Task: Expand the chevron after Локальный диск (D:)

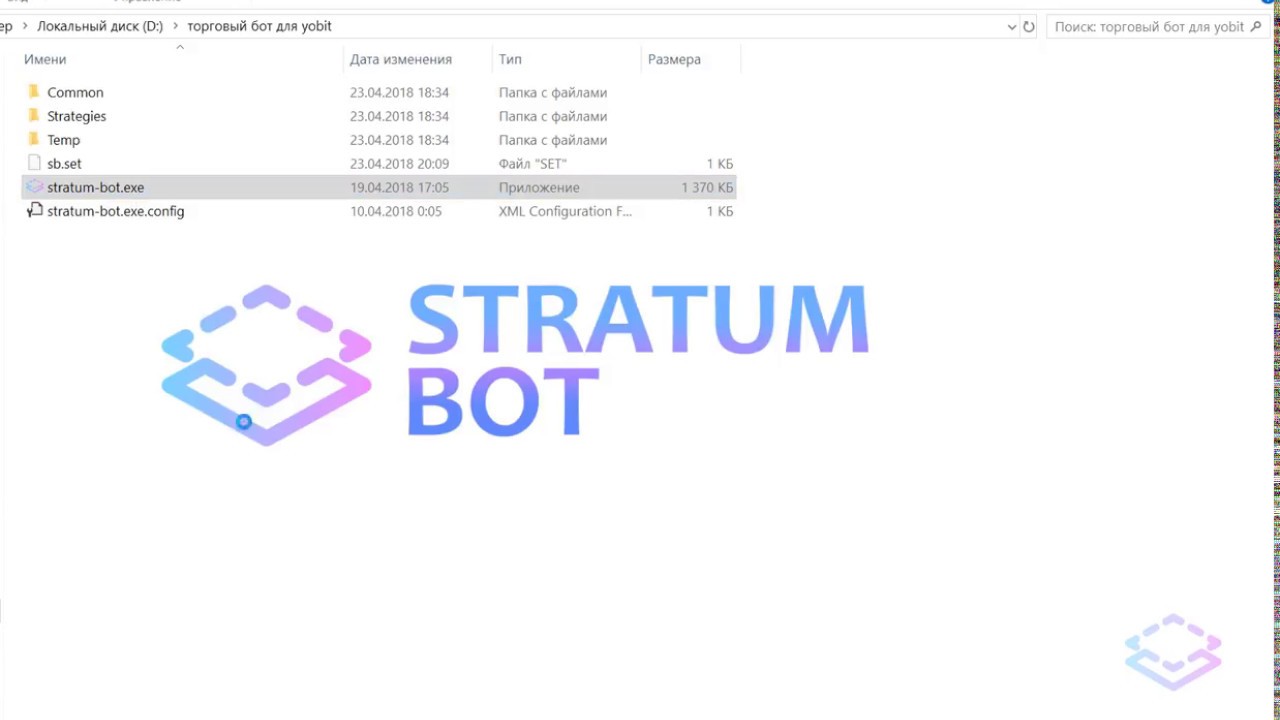Action: (x=176, y=27)
